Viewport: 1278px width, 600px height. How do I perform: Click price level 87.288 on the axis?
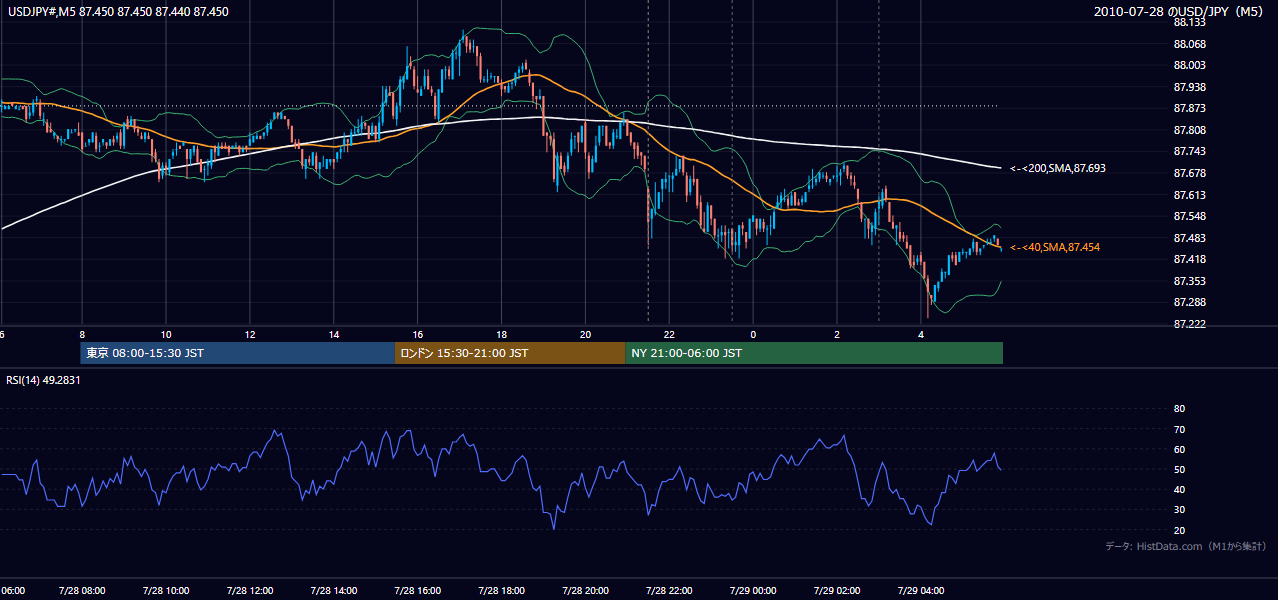point(1189,302)
